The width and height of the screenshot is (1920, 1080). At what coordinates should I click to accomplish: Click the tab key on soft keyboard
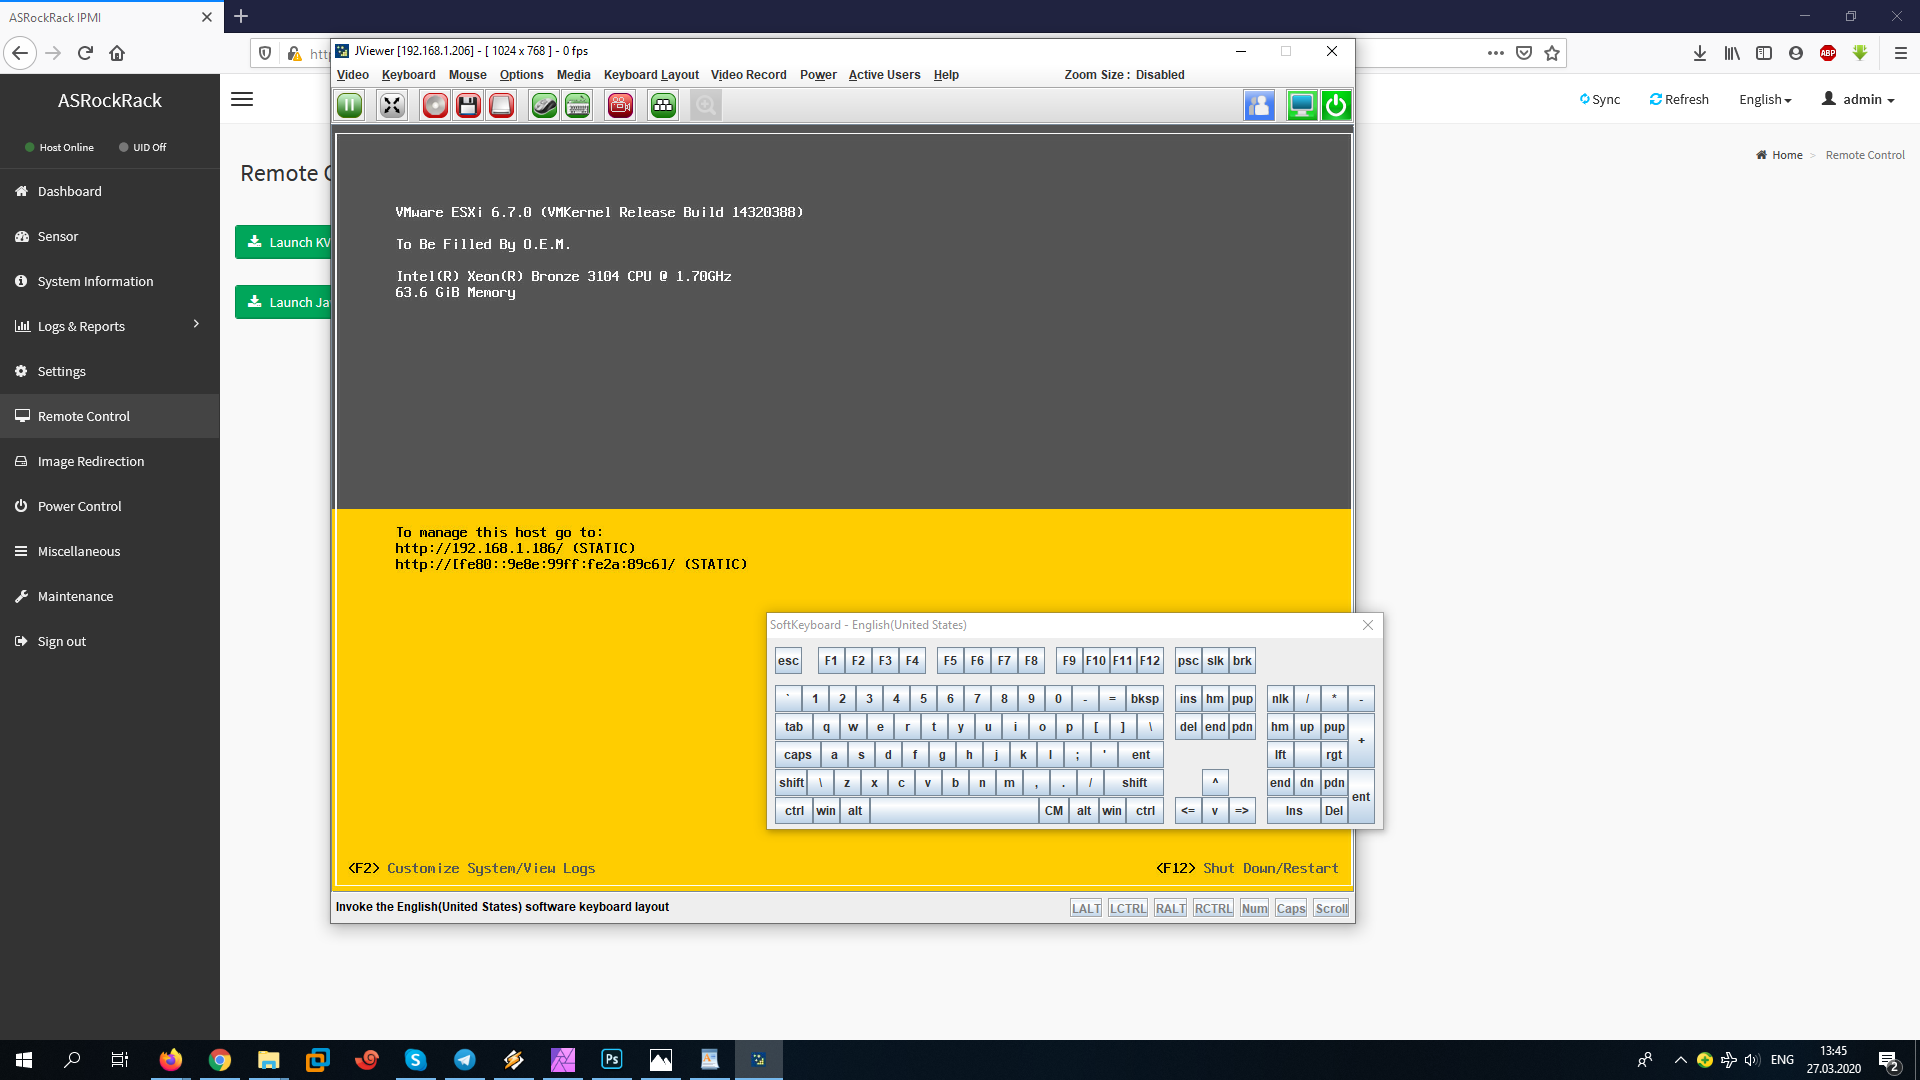(x=794, y=727)
